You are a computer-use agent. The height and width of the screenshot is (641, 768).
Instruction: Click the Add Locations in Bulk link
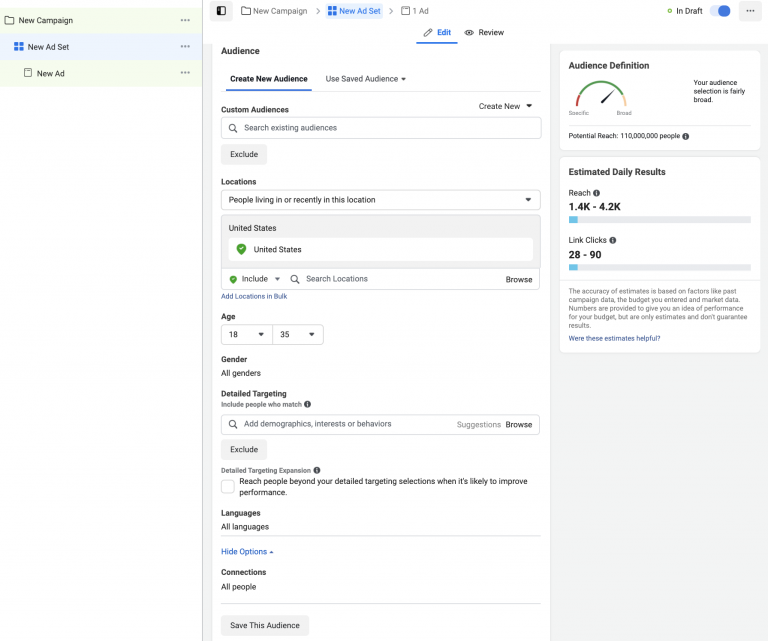coord(254,297)
